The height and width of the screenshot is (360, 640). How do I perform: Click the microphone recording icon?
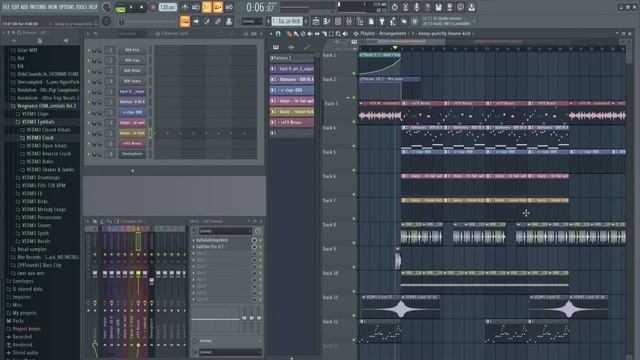[x=416, y=7]
